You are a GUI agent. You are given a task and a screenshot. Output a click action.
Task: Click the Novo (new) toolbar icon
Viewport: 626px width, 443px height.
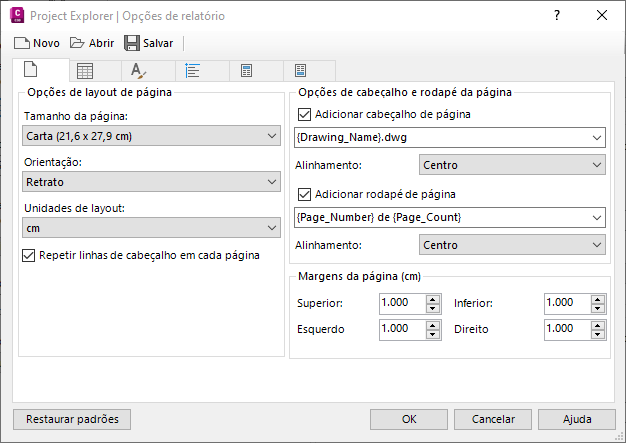coord(22,43)
